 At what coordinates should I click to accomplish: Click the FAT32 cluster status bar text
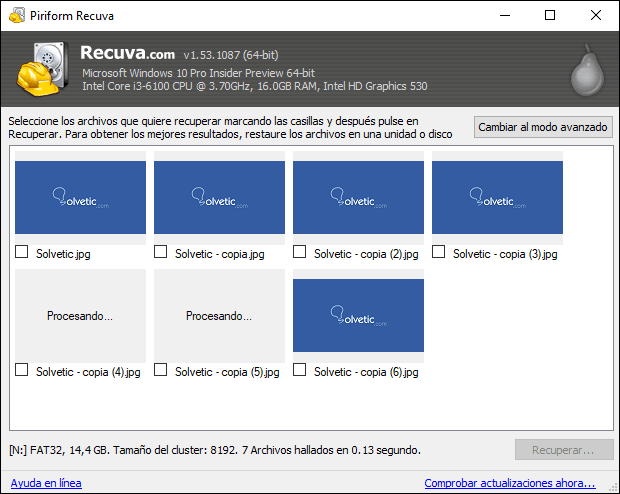[215, 450]
